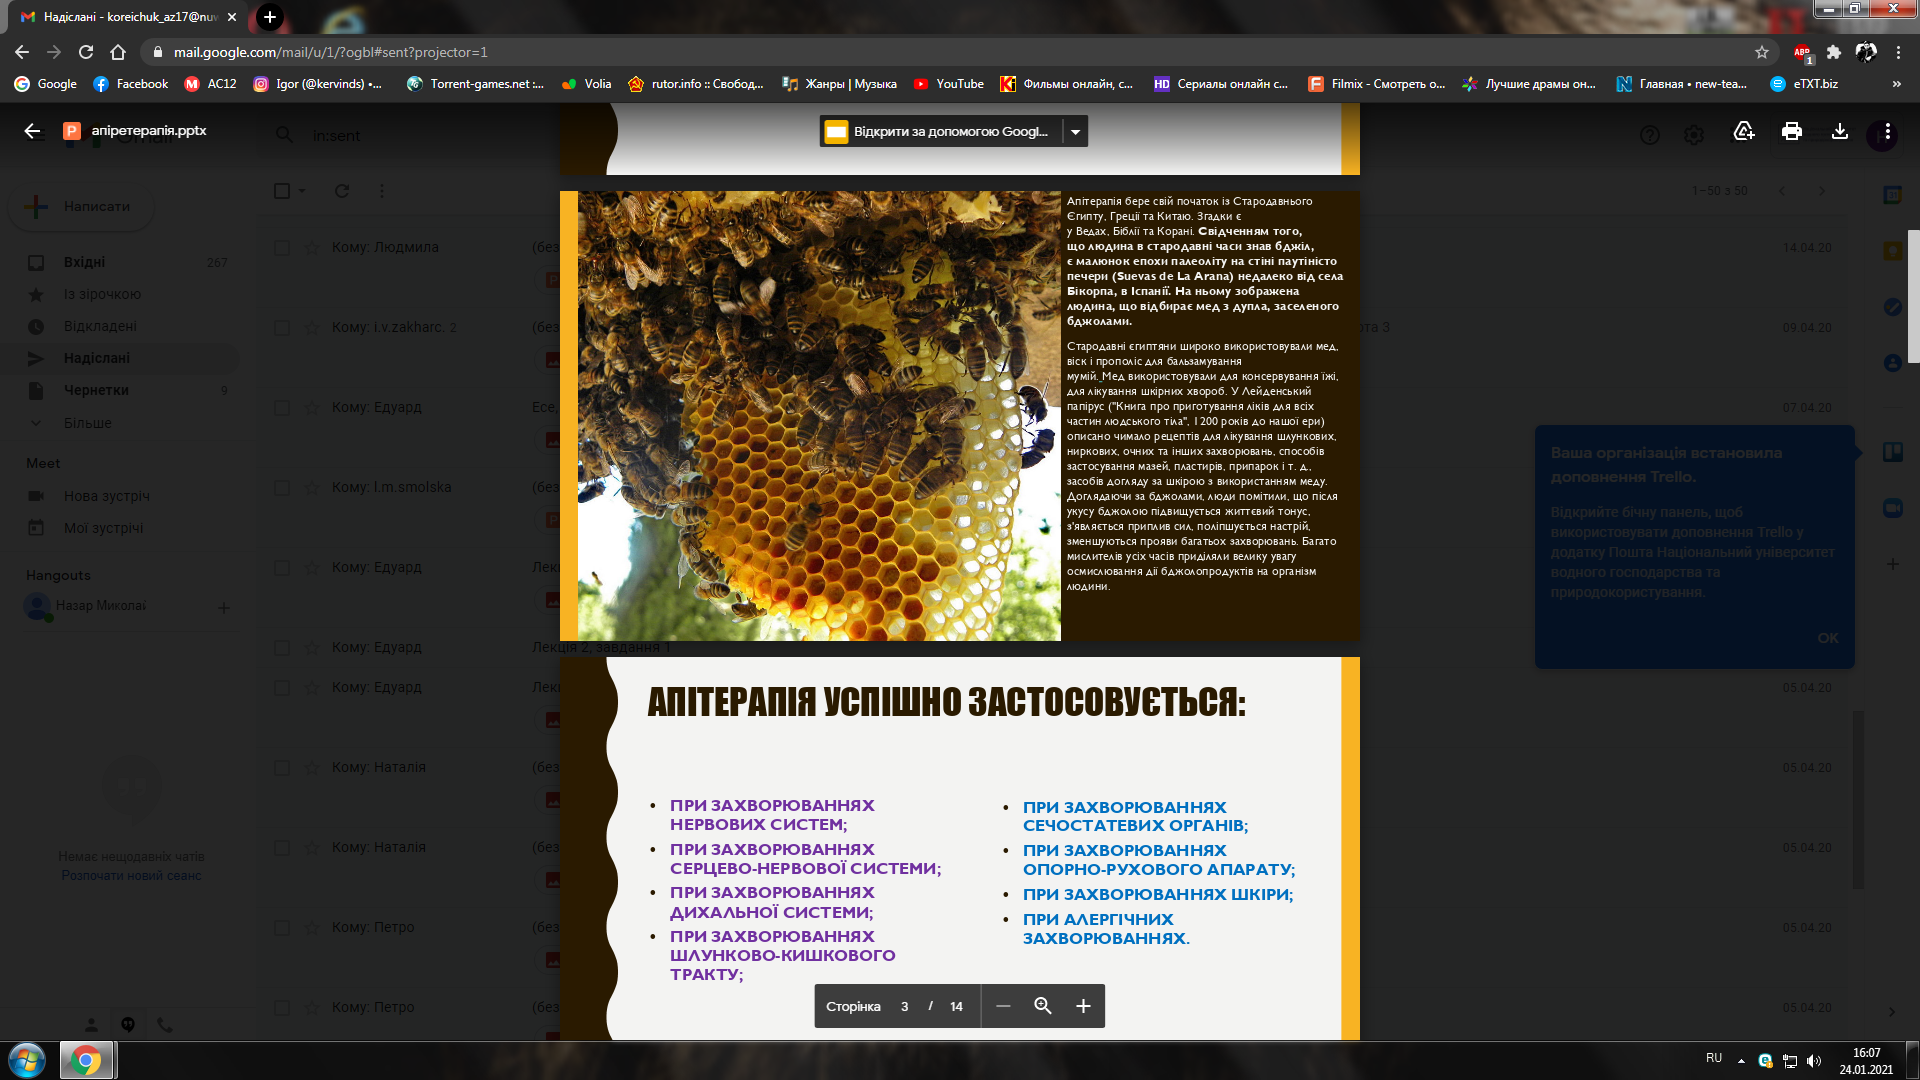Click the address bar URL
Viewport: 1920px width, 1080px height.
click(x=330, y=52)
